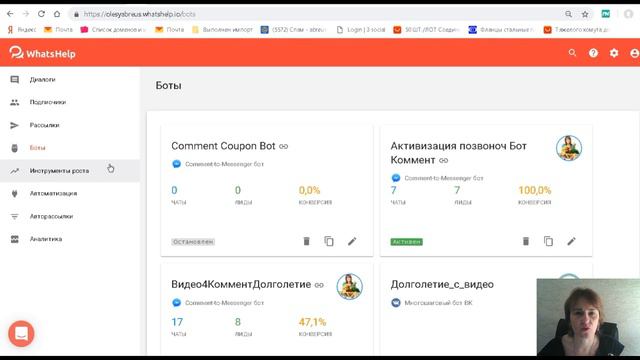Image resolution: width=640 pixels, height=360 pixels.
Task: Click the growth chart icon in the sidebar
Action: pos(15,171)
